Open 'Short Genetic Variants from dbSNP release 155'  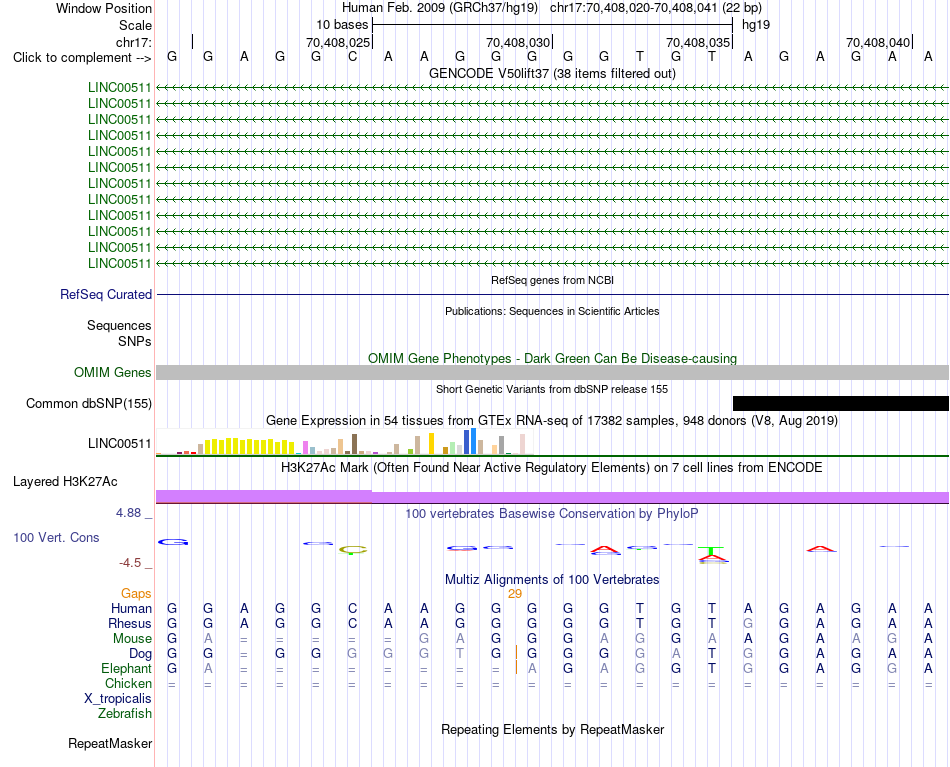pyautogui.click(x=552, y=389)
